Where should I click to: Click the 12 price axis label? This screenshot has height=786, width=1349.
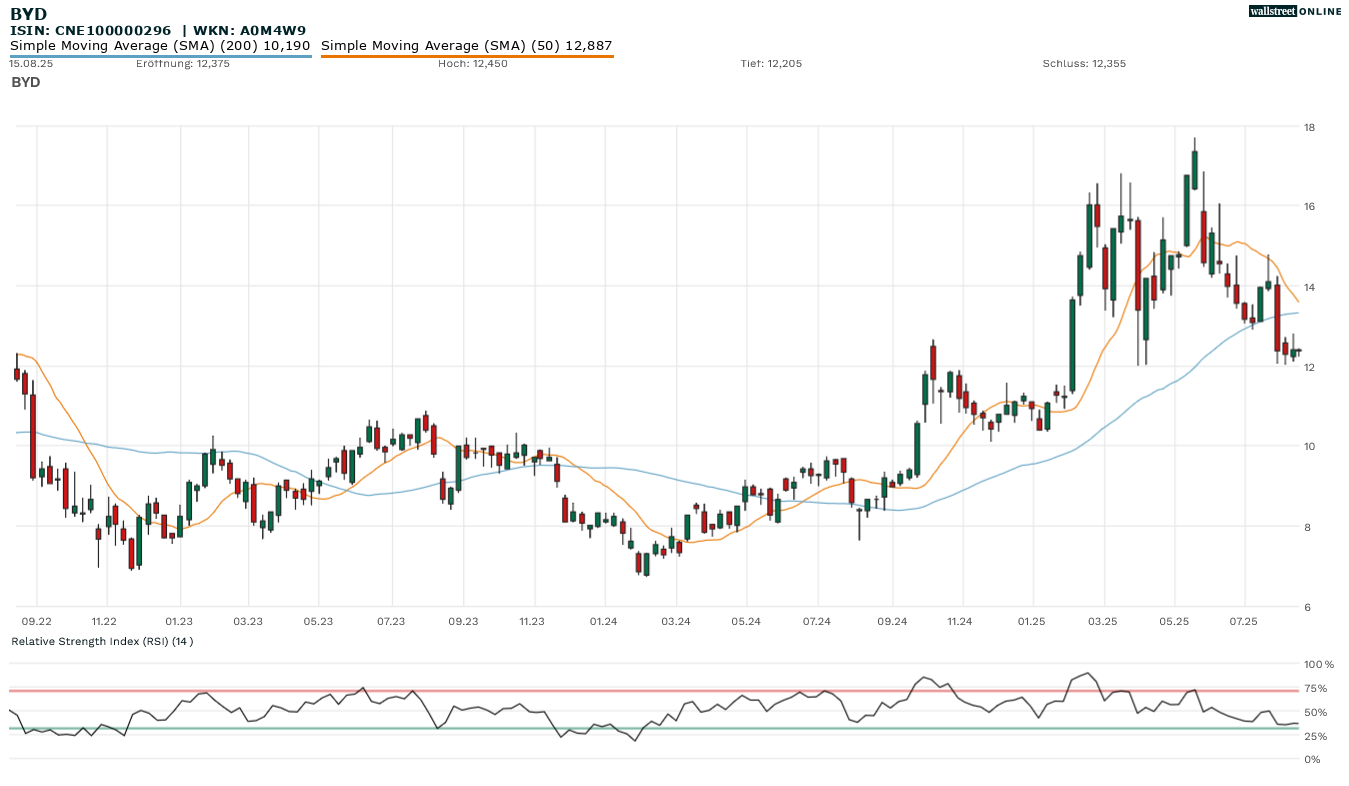coord(1308,367)
